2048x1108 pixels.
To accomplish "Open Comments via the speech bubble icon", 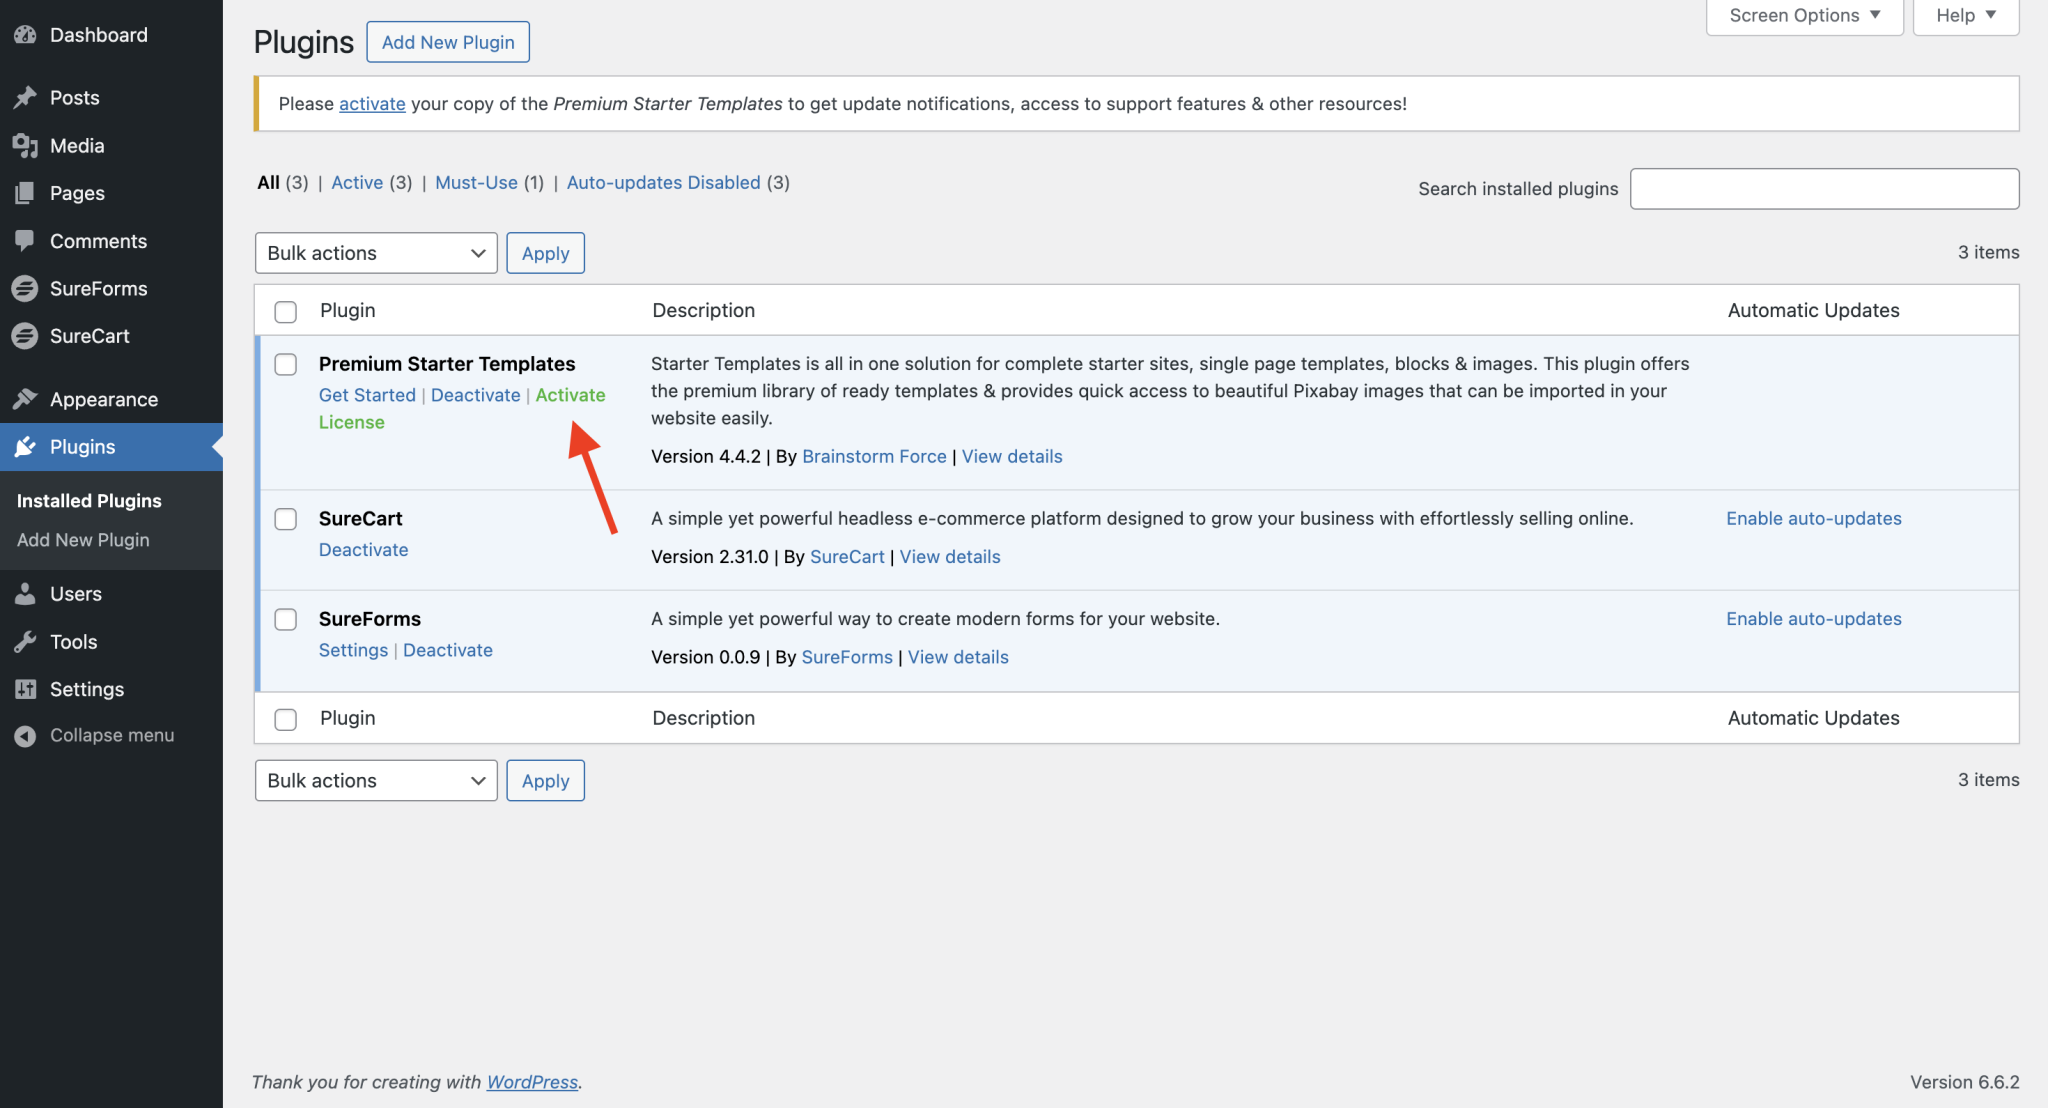I will pos(26,240).
